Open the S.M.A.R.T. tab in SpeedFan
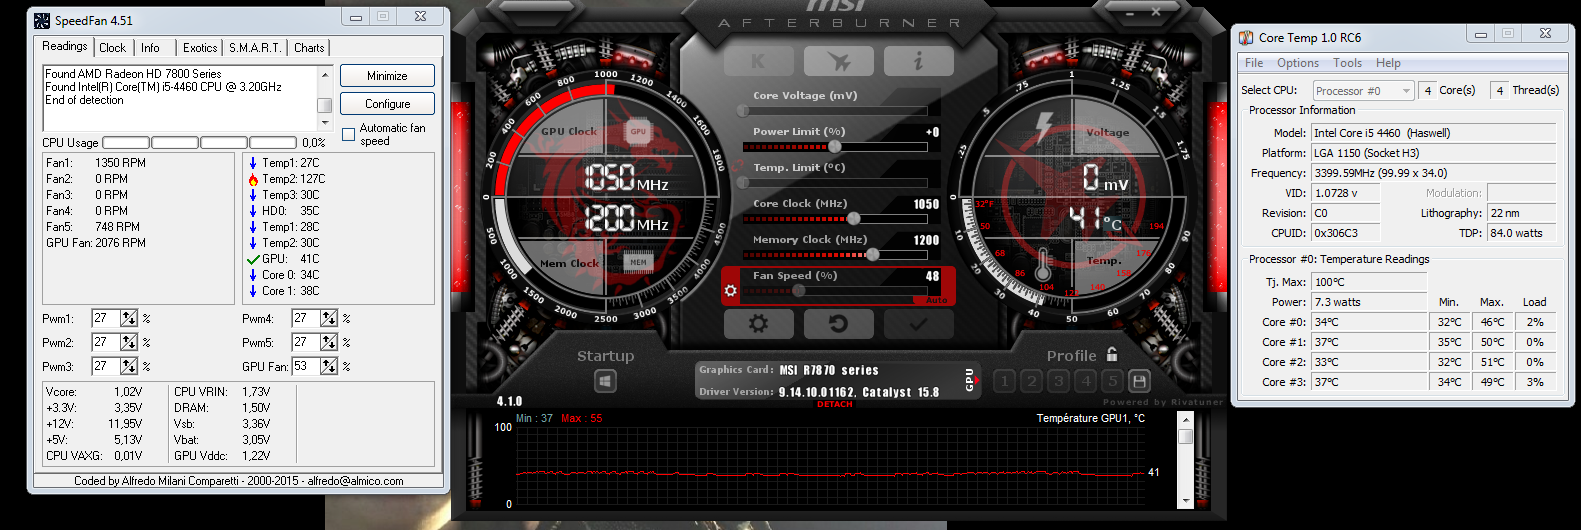1581x530 pixels. 255,48
